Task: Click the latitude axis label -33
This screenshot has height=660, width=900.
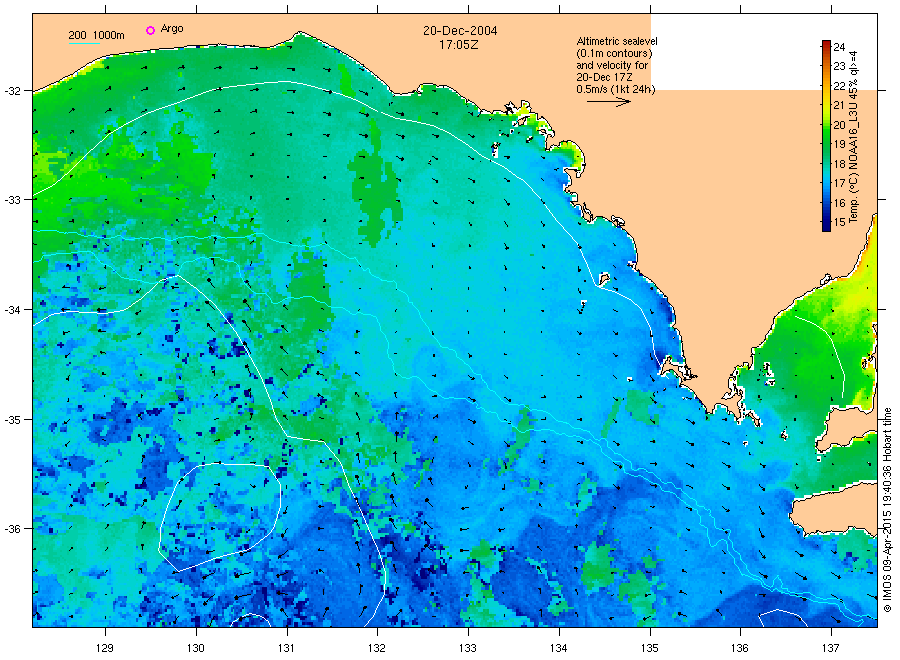Action: pos(12,200)
